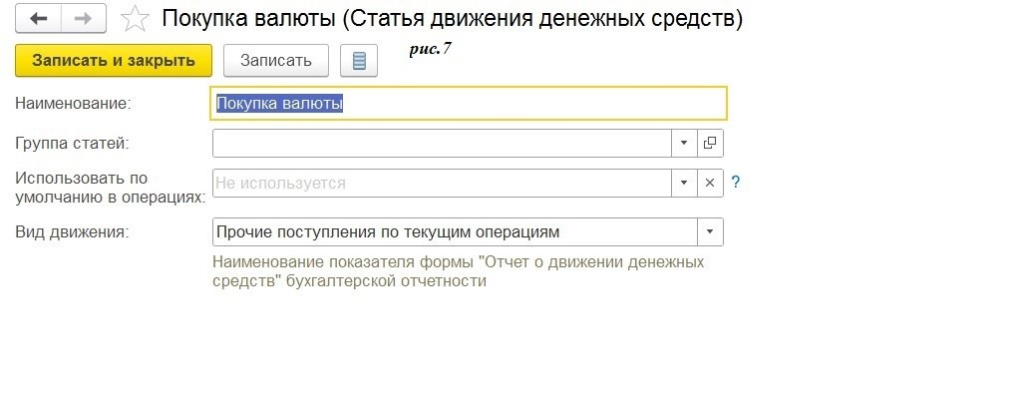Click the 'Наименование' text field
Viewport: 1024px width, 420px height.
(470, 103)
